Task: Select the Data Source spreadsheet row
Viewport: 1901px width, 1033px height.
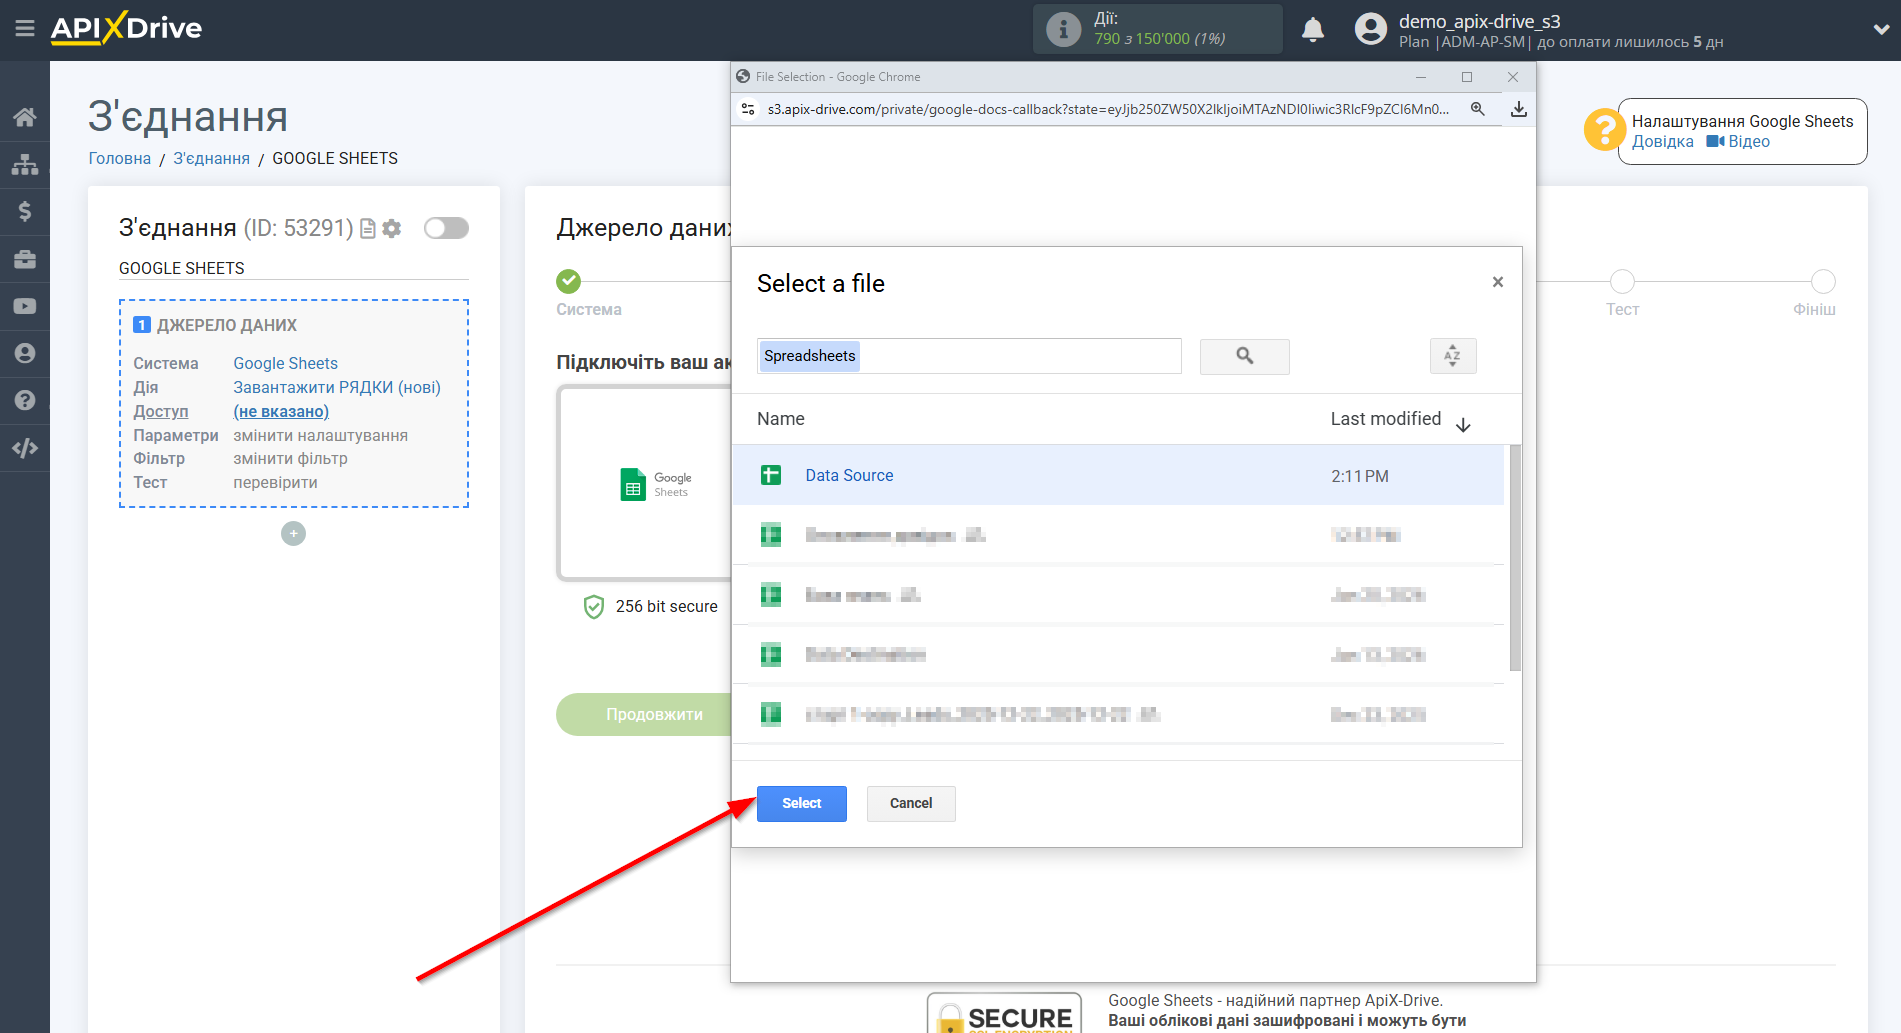Action: 848,475
